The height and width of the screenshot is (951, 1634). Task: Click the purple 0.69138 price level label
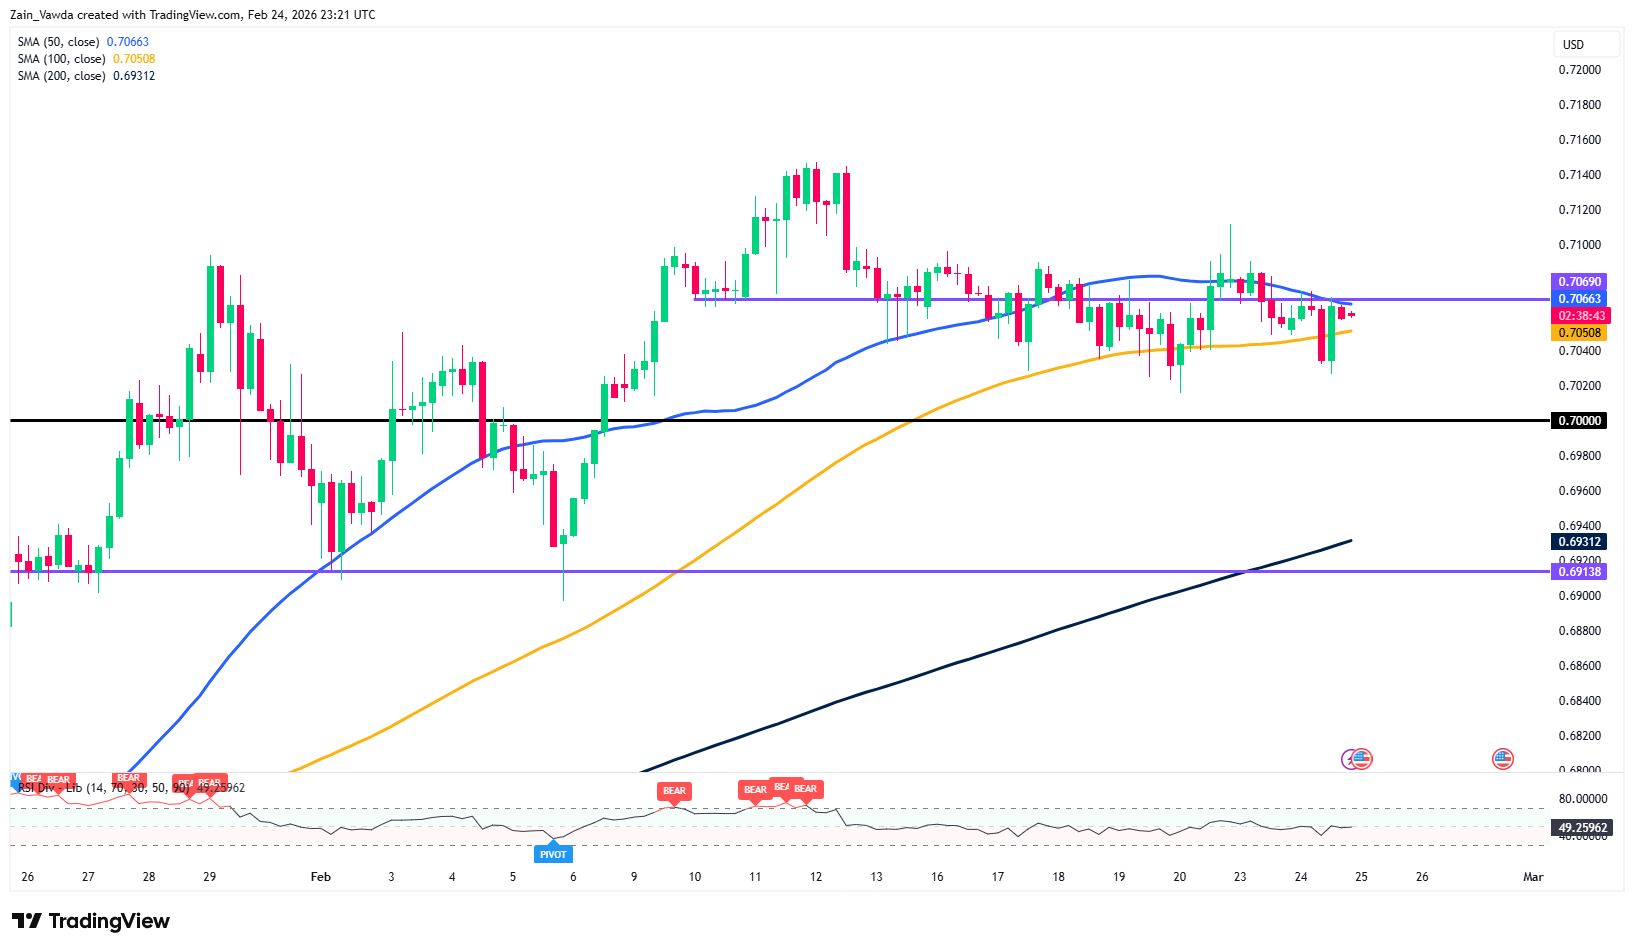click(x=1581, y=571)
